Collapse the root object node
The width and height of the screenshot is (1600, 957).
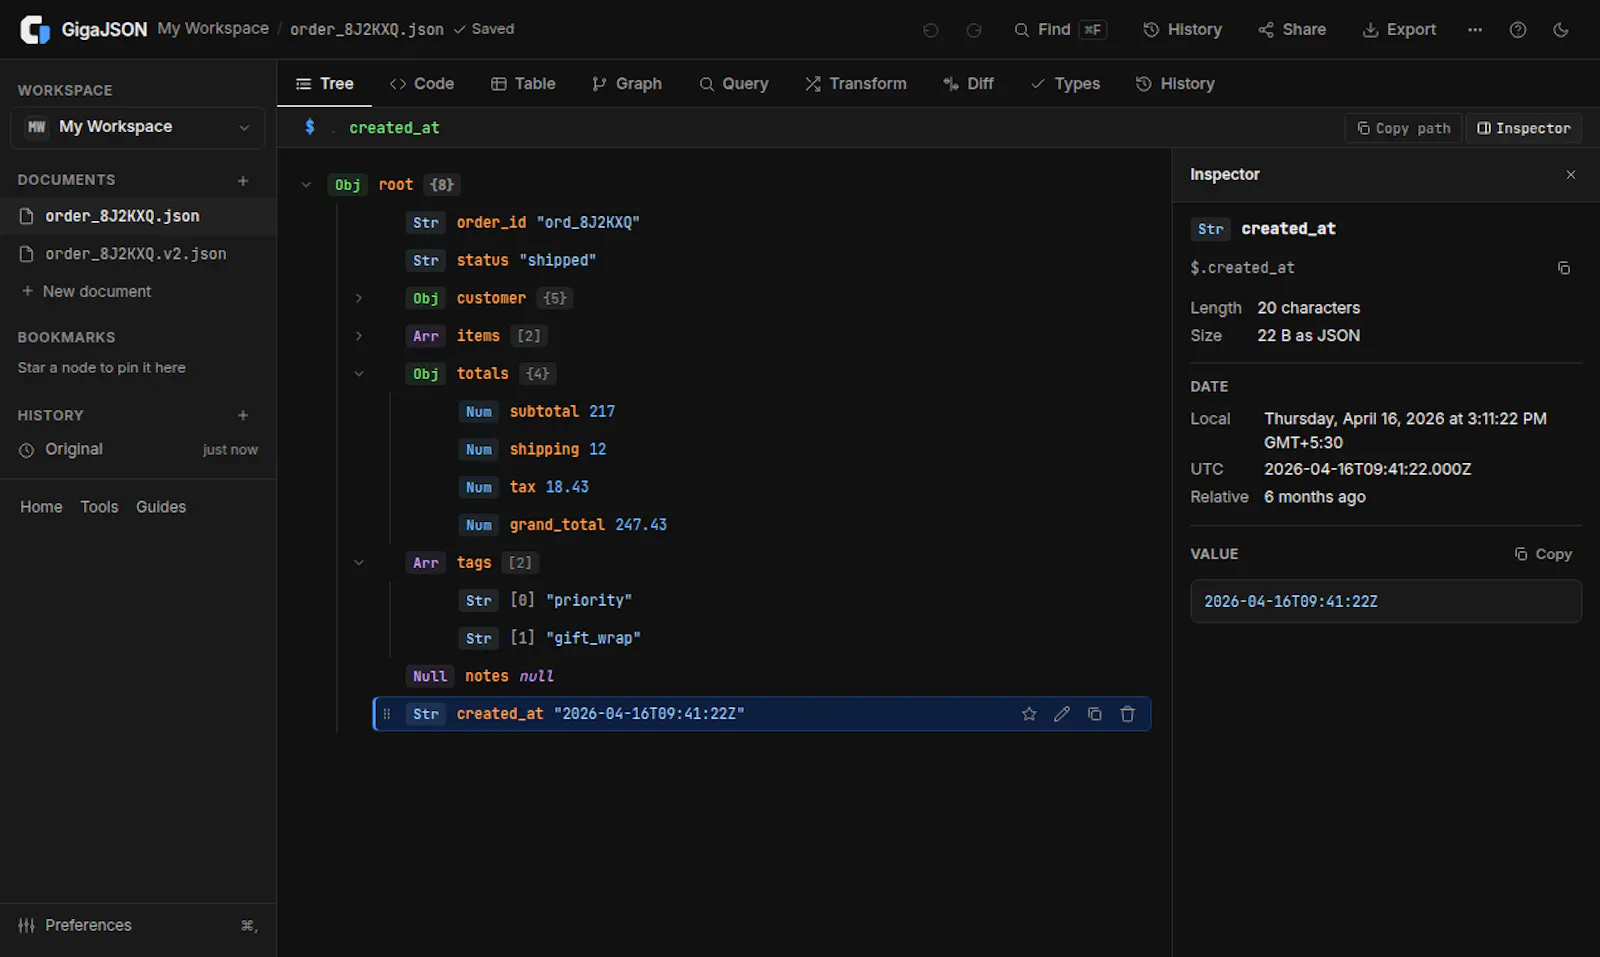click(x=306, y=185)
